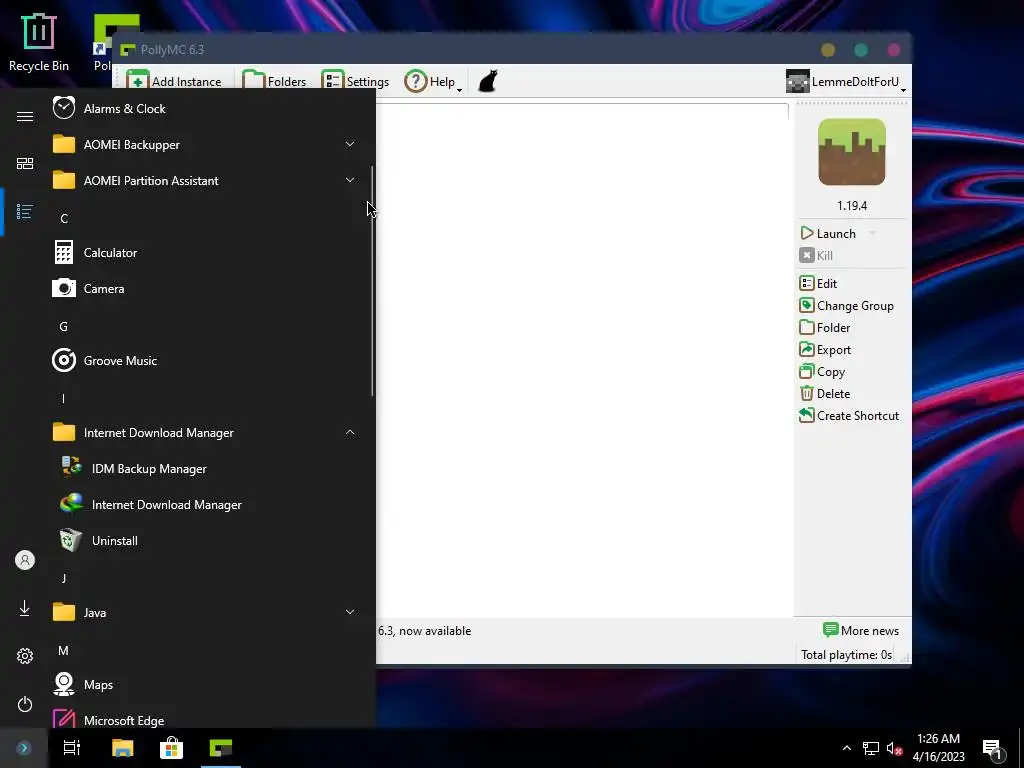The height and width of the screenshot is (768, 1024).
Task: Click the Start menu hamburger button
Action: (x=25, y=116)
